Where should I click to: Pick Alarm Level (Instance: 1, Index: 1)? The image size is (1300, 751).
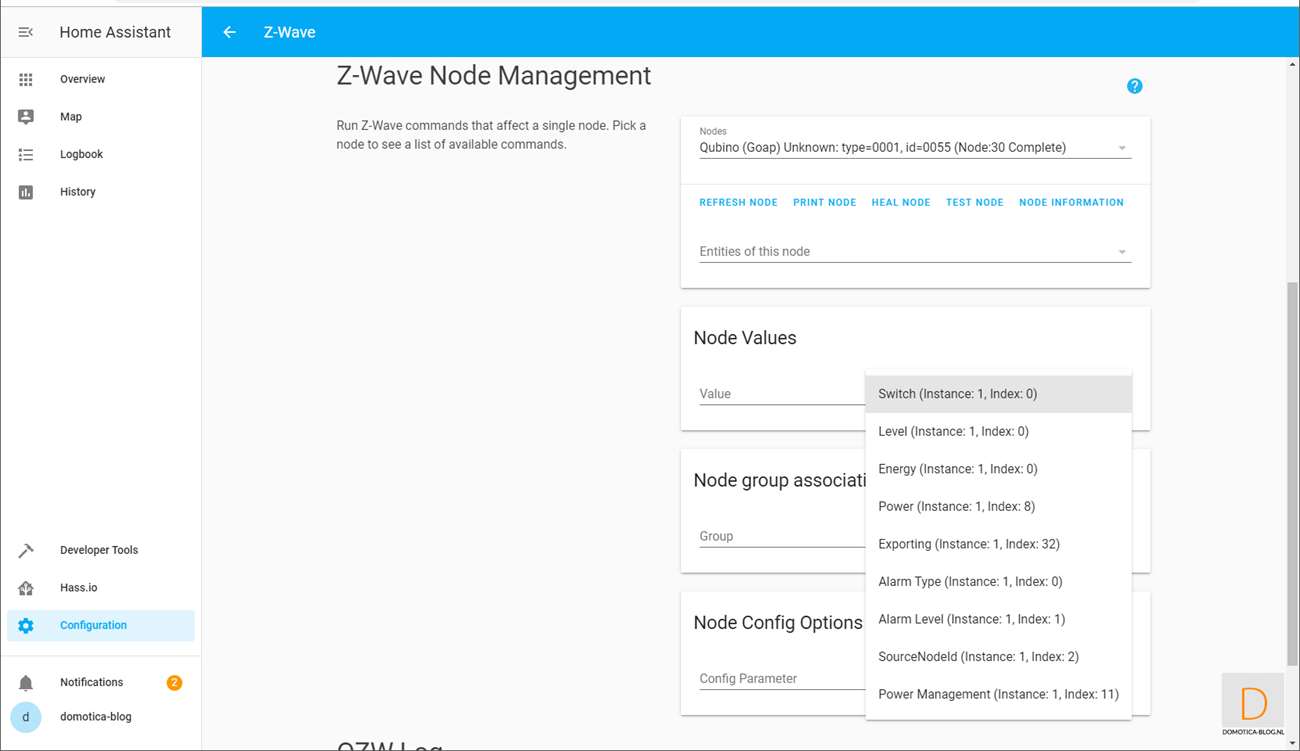click(x=971, y=619)
